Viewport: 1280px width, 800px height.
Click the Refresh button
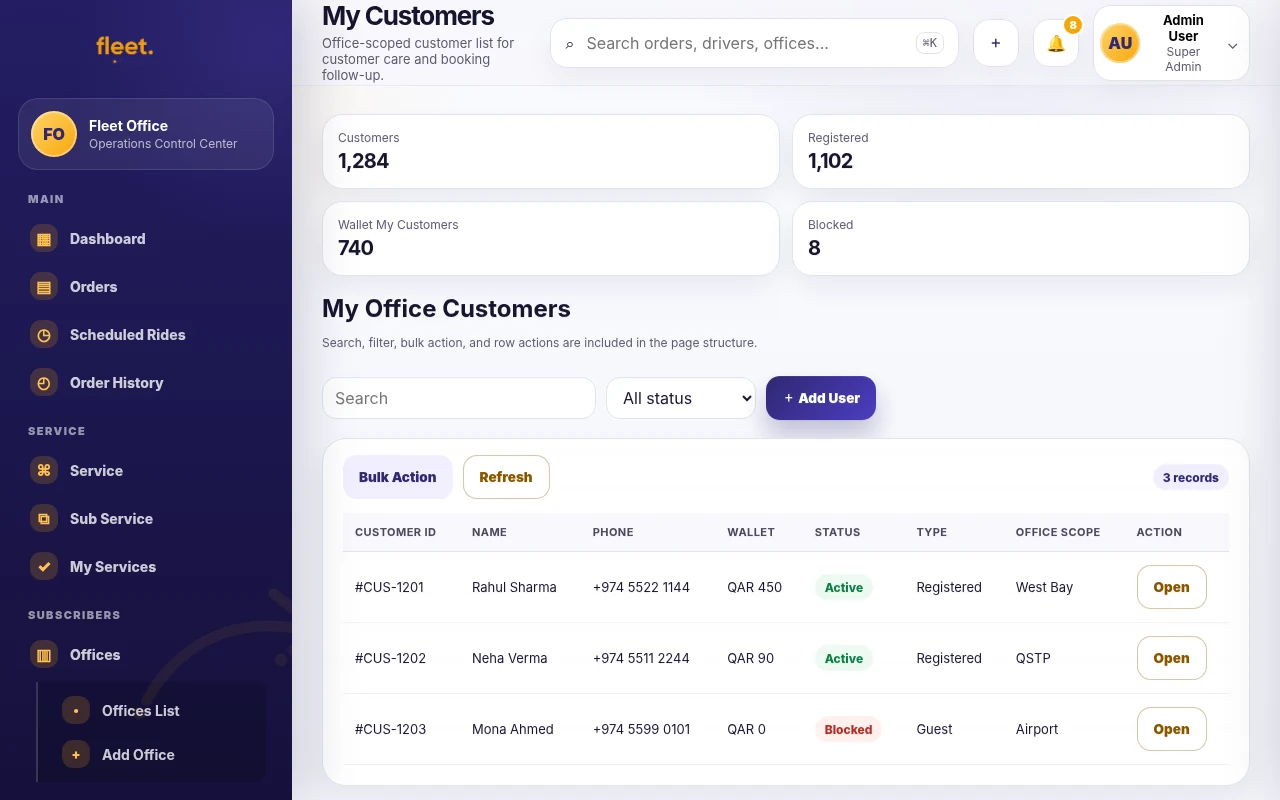pyautogui.click(x=506, y=477)
